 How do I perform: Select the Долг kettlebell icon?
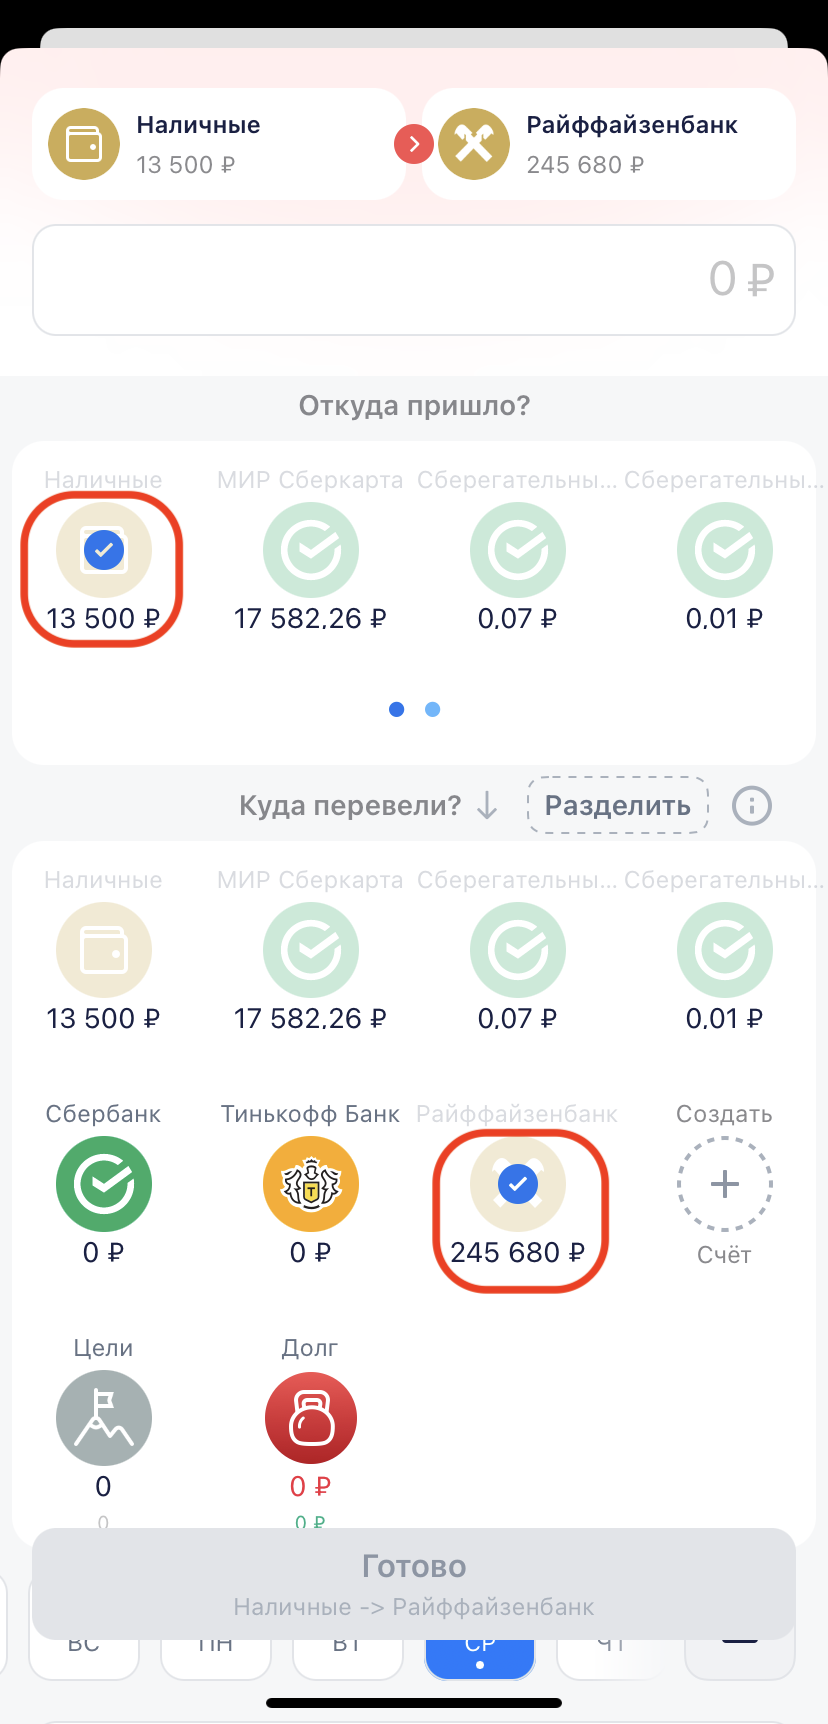(x=311, y=1418)
